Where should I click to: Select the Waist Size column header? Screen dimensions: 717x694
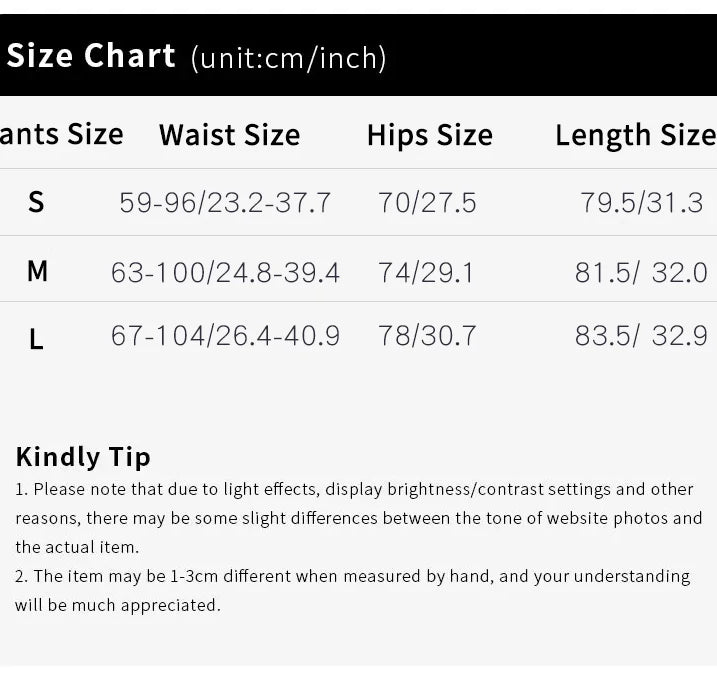[229, 135]
